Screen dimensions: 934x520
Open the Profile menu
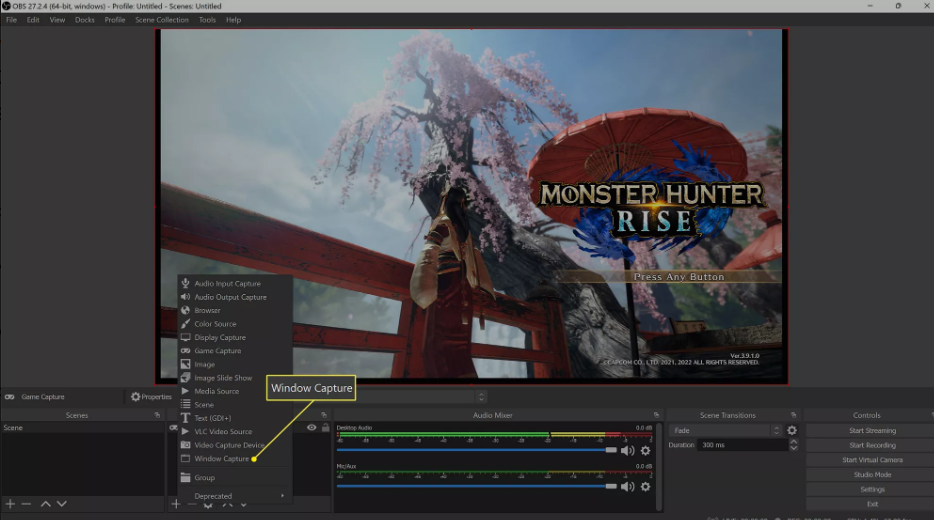point(115,20)
